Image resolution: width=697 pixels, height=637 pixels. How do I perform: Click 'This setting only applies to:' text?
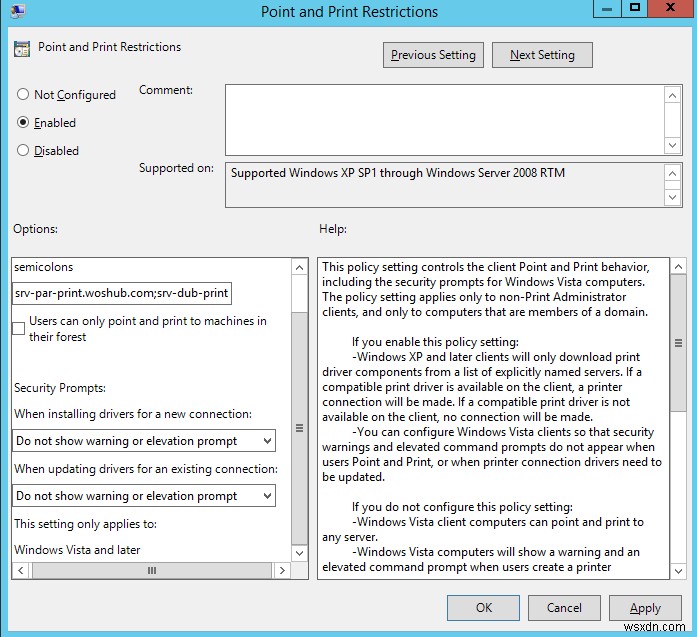[x=85, y=524]
